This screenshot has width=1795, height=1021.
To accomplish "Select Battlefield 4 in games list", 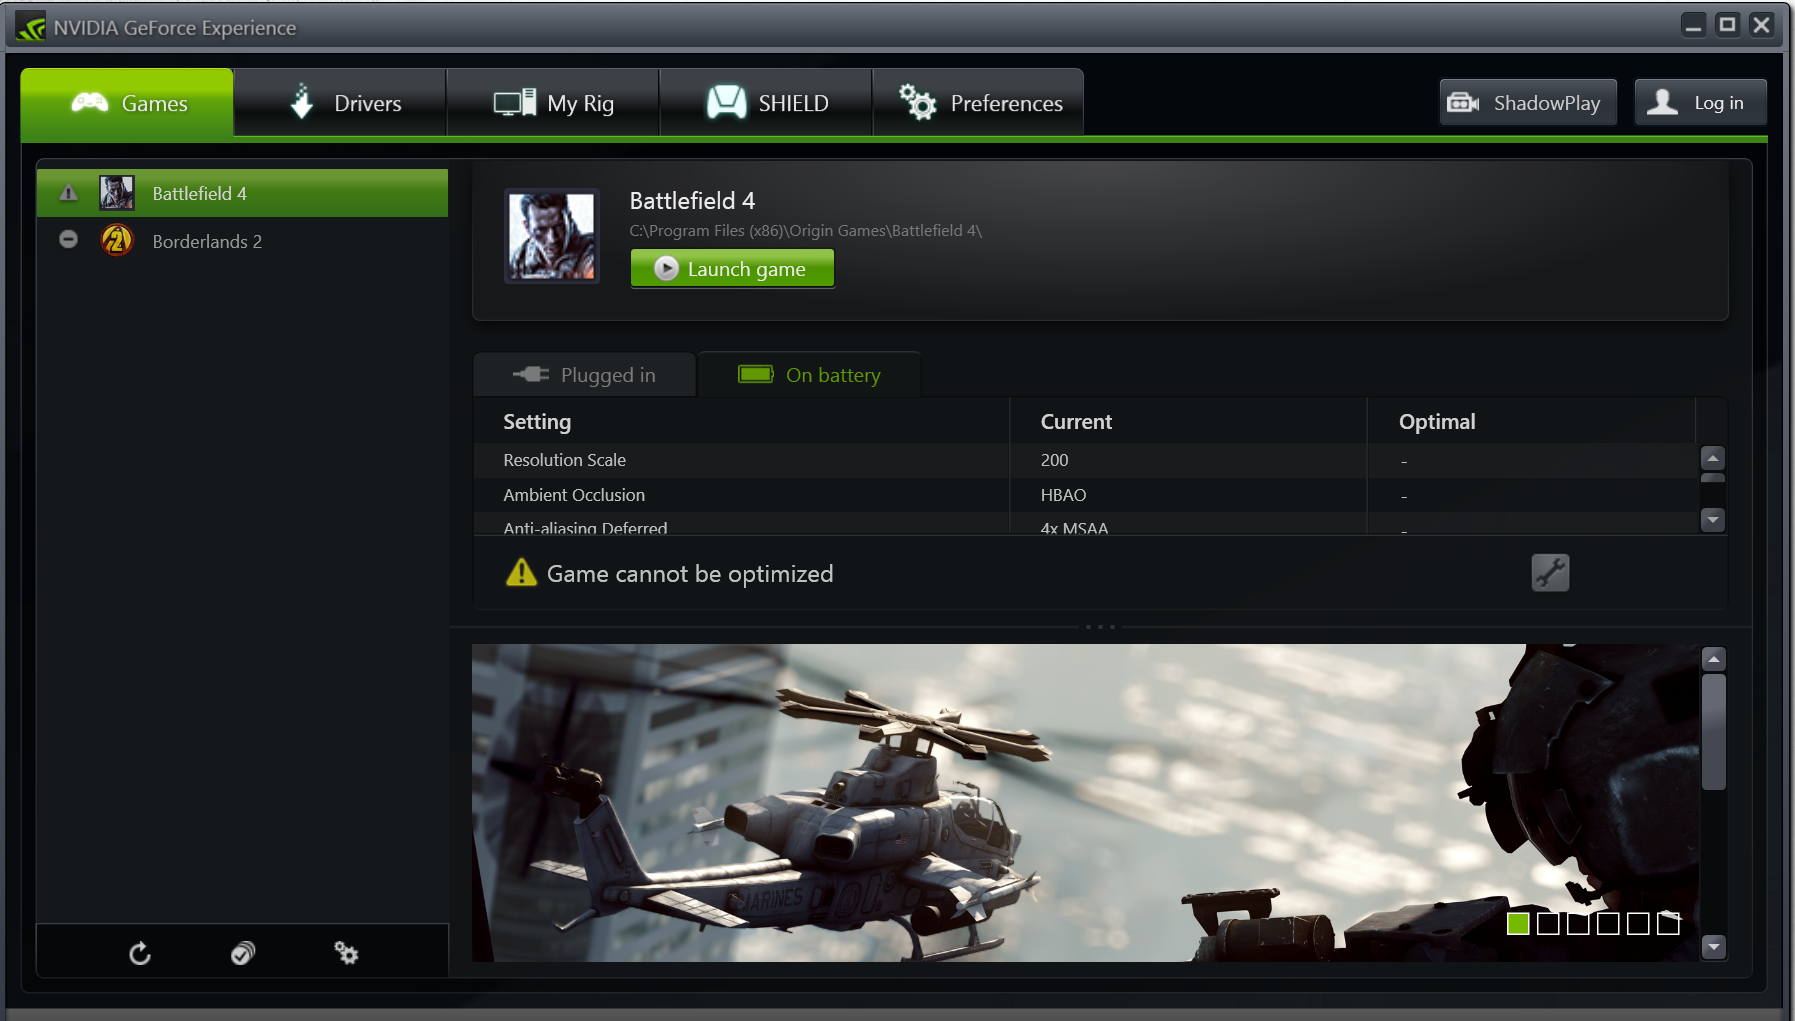I will click(x=243, y=193).
